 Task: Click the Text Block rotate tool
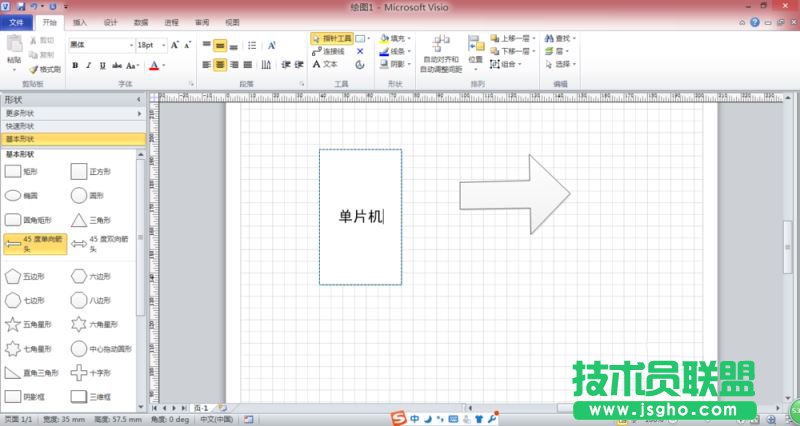360,64
